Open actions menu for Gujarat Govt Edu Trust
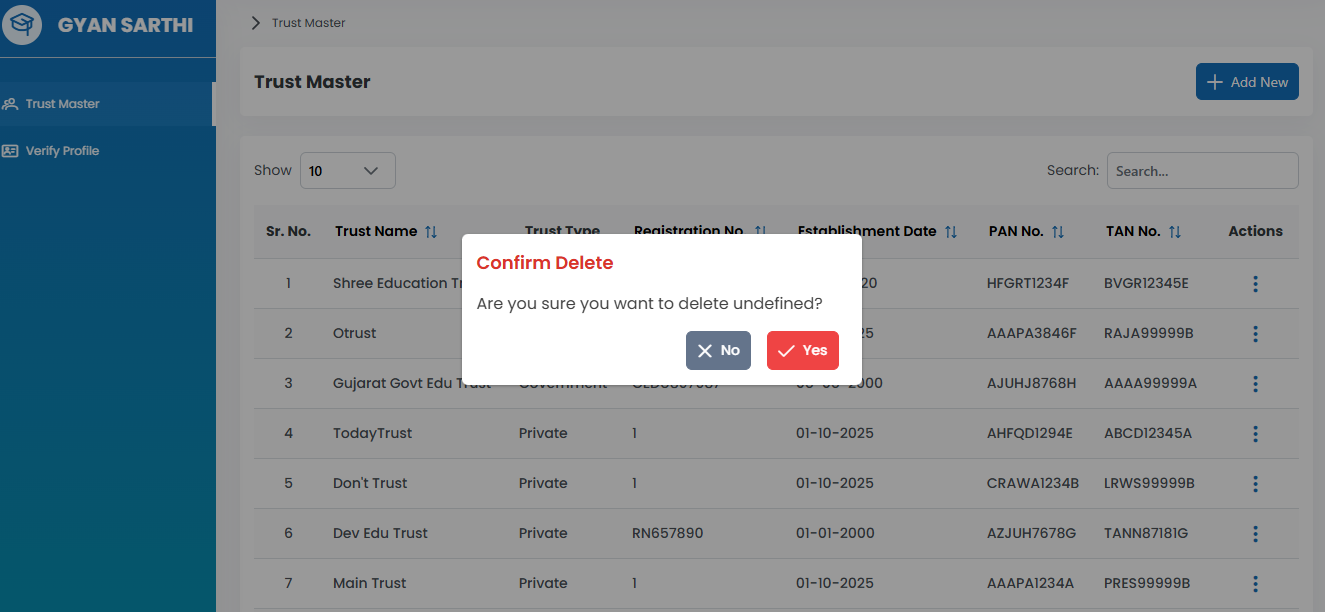The width and height of the screenshot is (1325, 612). (x=1255, y=384)
